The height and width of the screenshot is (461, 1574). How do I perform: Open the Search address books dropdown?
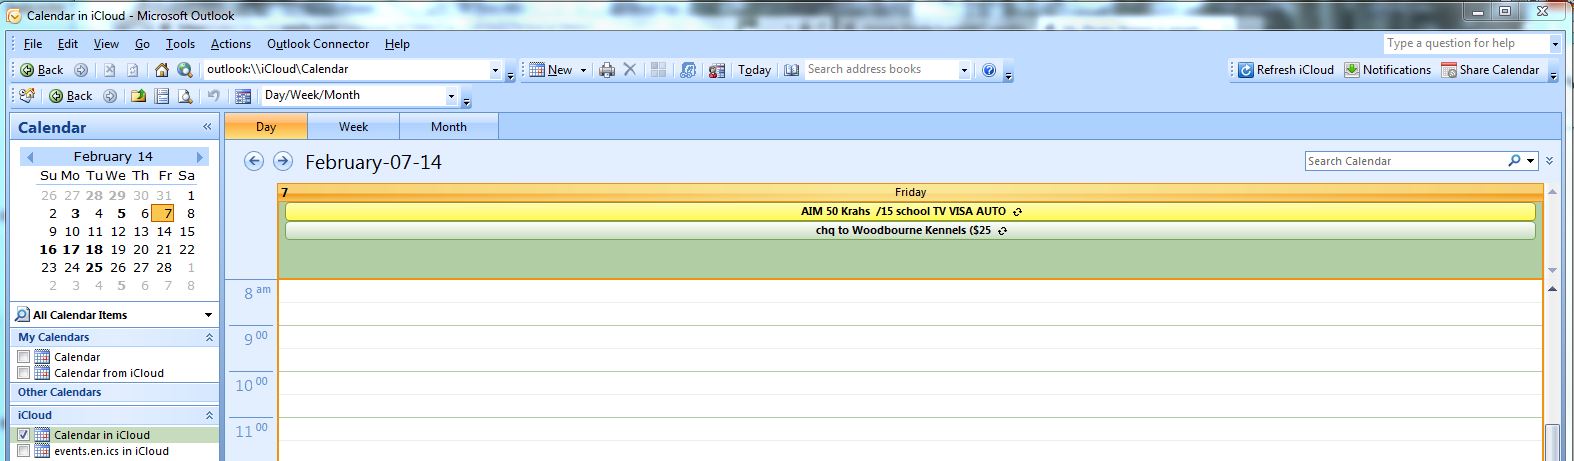point(964,70)
